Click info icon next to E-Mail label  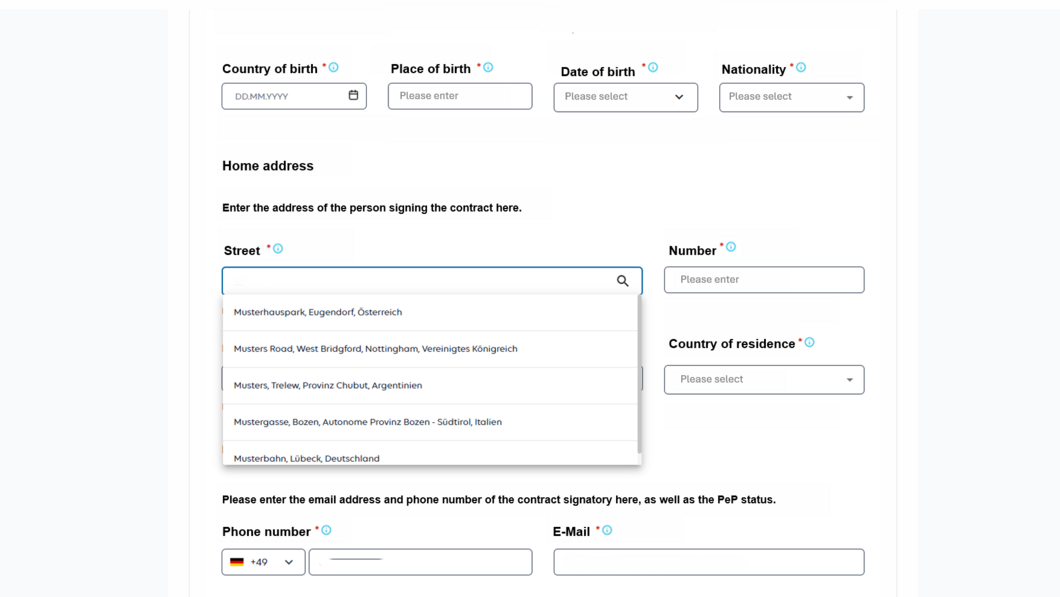click(x=607, y=531)
